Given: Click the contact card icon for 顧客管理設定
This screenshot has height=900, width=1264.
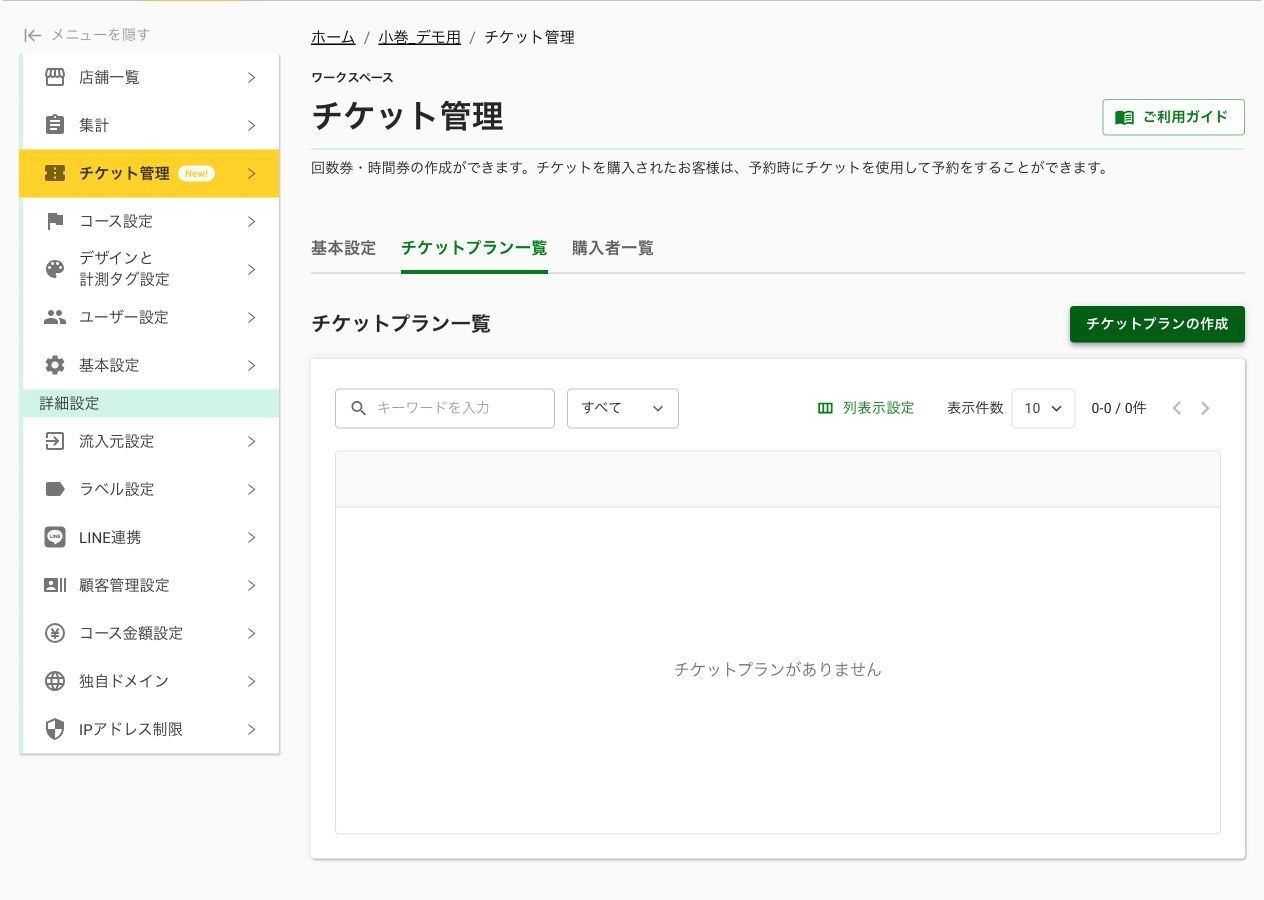Looking at the screenshot, I should [55, 585].
